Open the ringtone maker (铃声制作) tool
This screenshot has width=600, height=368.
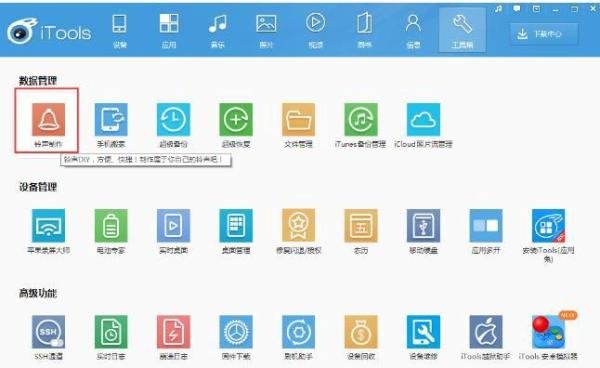pyautogui.click(x=48, y=119)
